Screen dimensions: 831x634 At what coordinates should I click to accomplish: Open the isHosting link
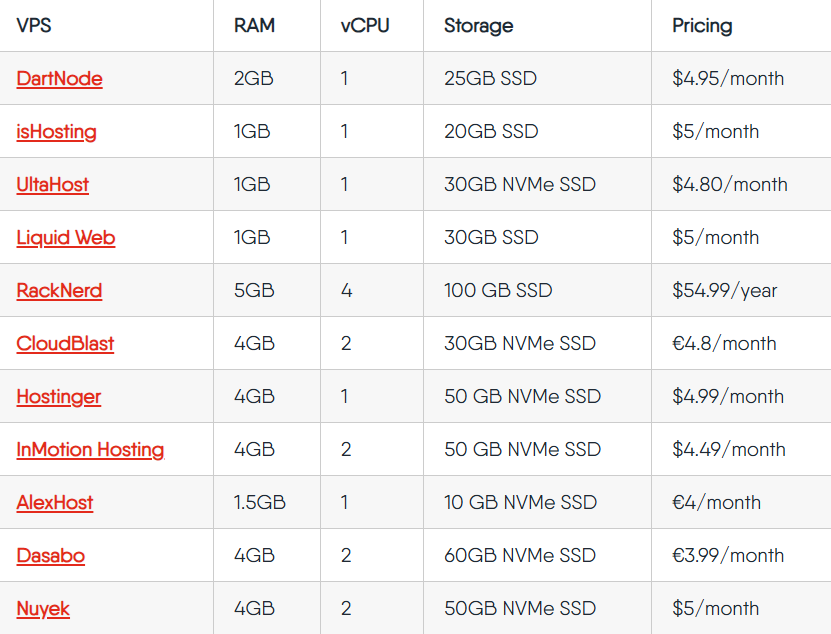click(x=56, y=131)
